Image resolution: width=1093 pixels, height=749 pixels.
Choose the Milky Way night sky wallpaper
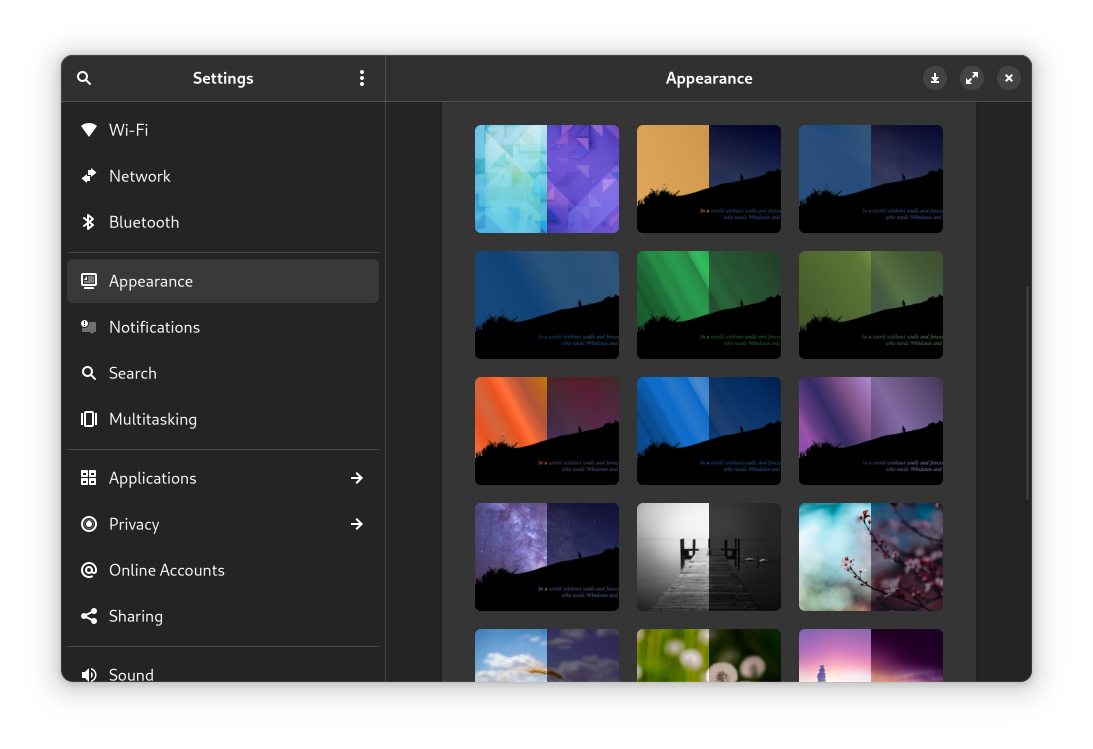546,557
